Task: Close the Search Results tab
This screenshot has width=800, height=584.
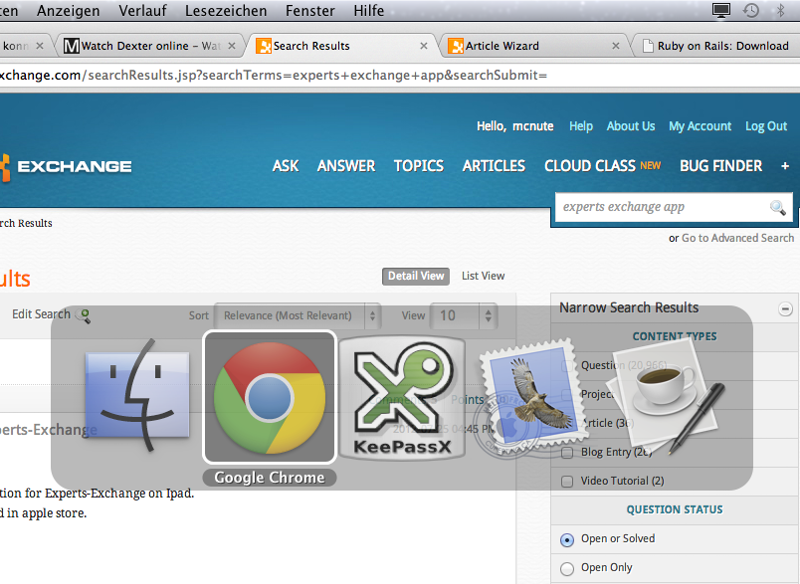Action: point(423,46)
